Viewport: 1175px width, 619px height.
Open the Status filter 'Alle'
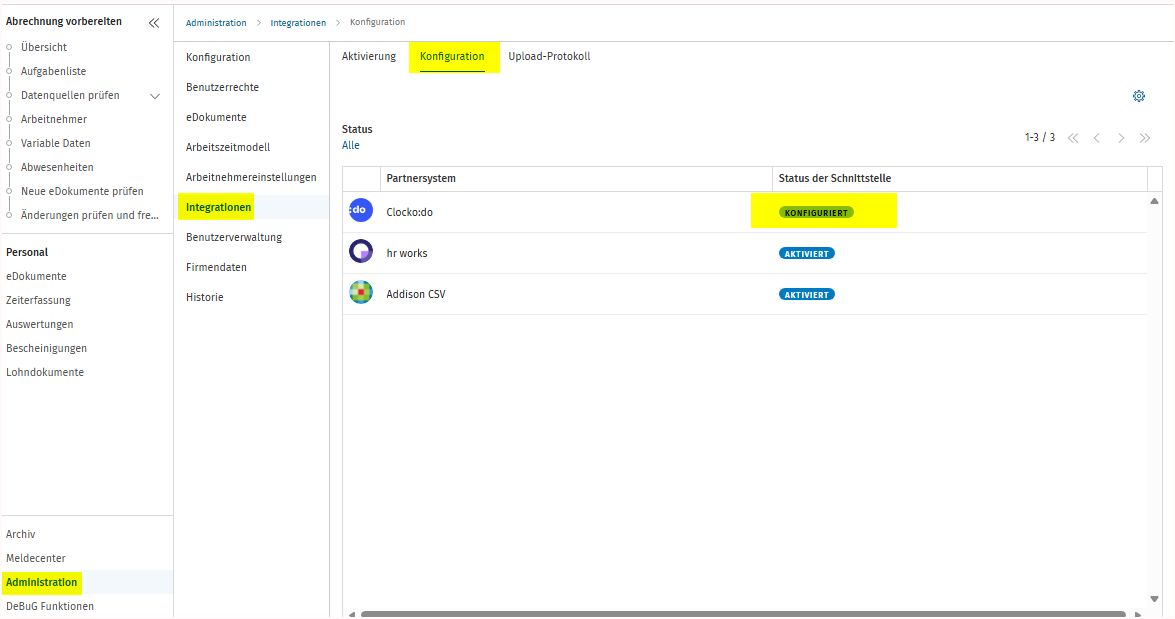(351, 145)
